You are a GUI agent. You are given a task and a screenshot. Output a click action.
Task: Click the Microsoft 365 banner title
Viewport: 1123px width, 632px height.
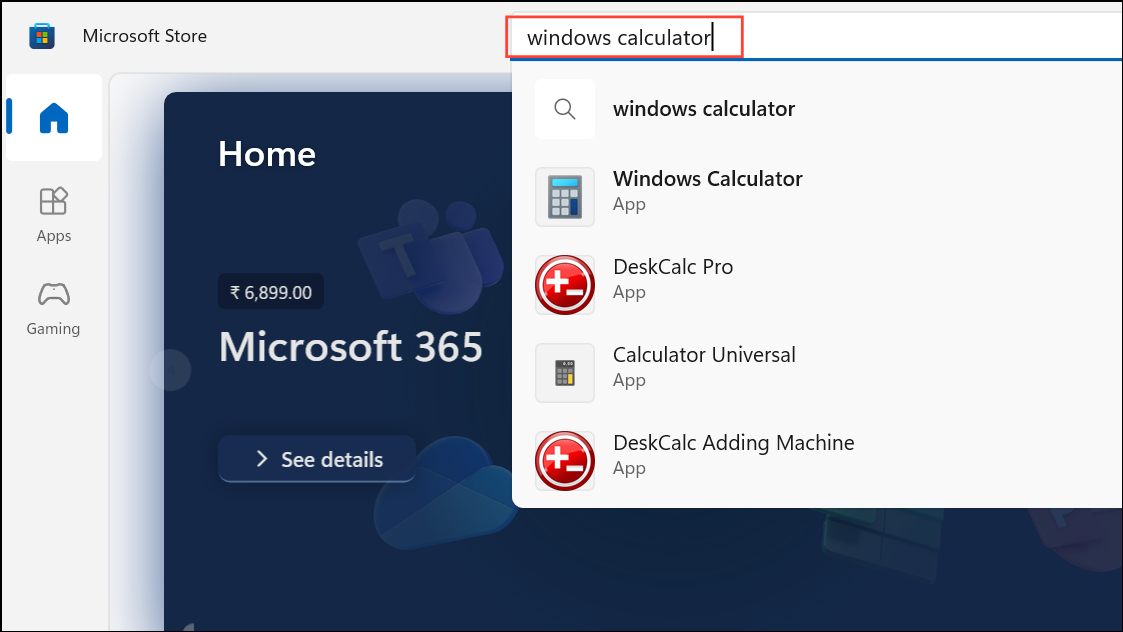click(350, 347)
